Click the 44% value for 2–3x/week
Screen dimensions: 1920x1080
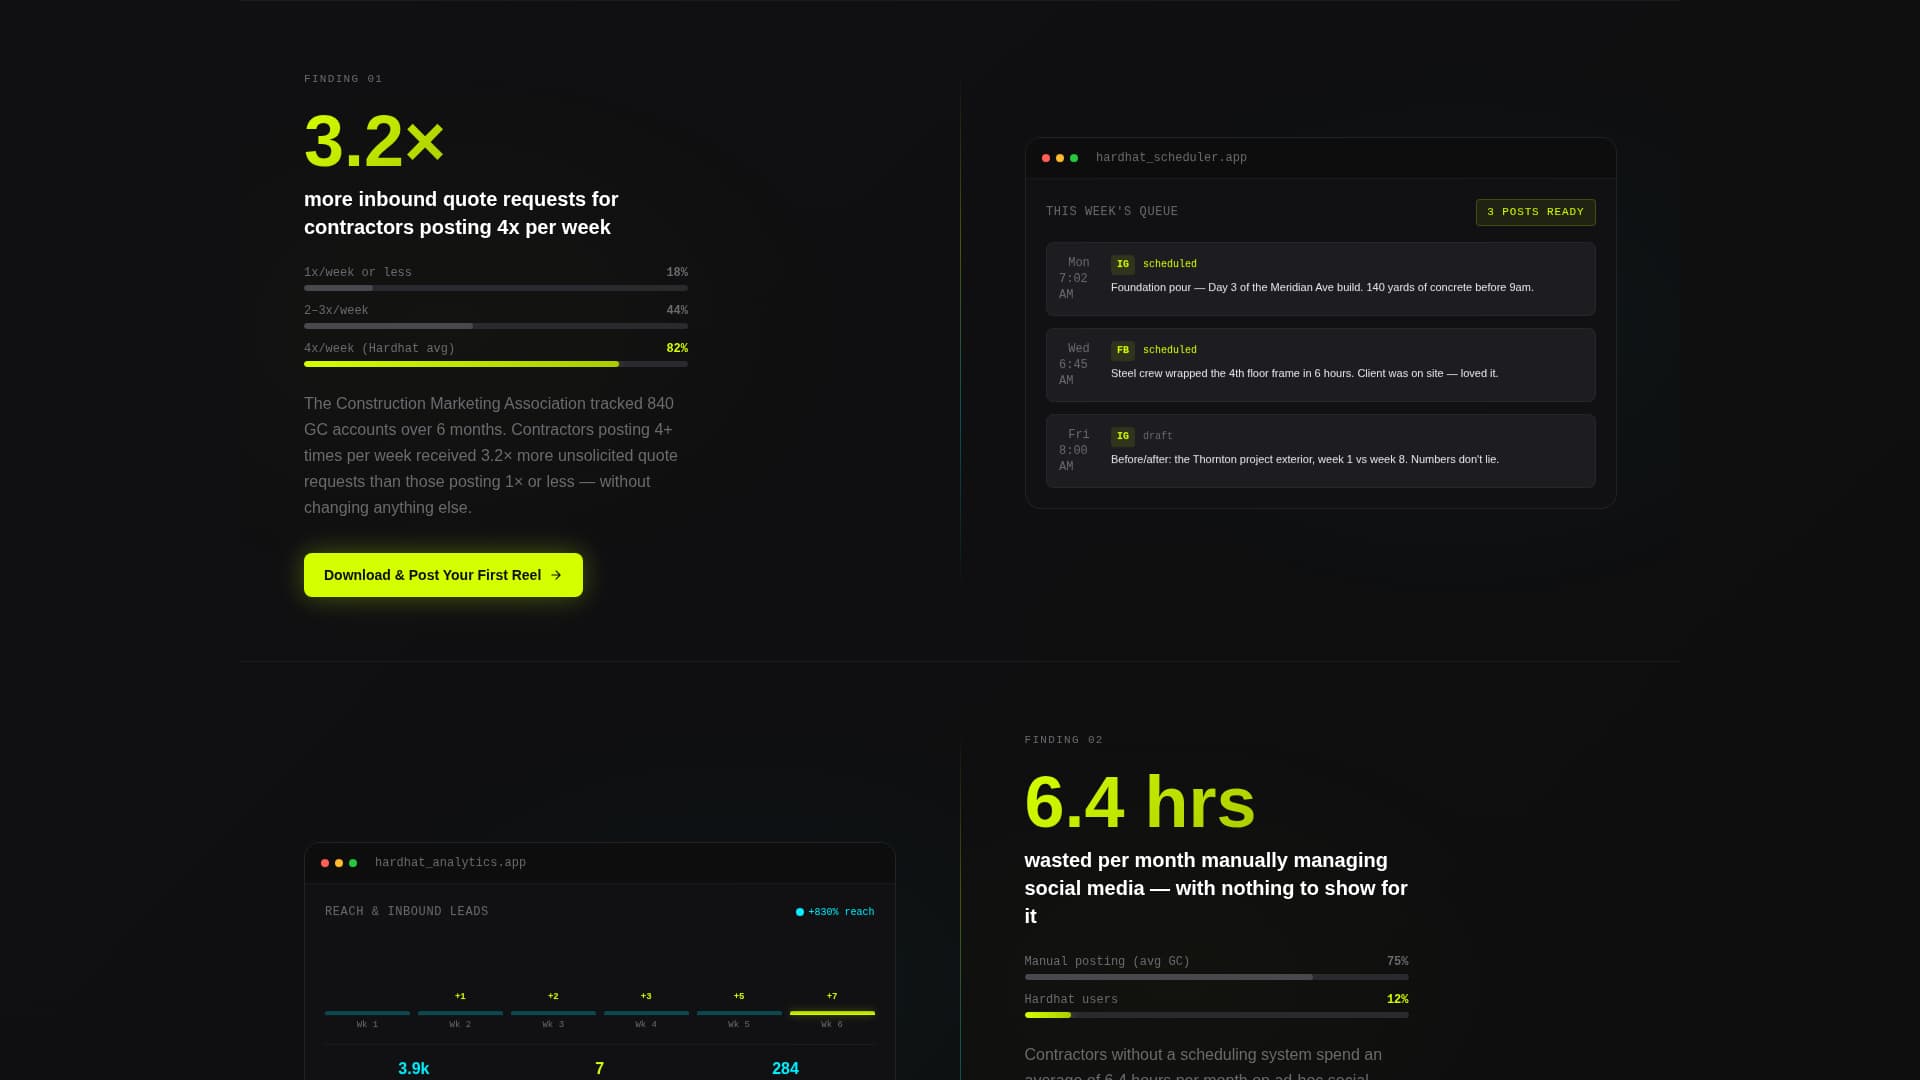click(x=677, y=310)
